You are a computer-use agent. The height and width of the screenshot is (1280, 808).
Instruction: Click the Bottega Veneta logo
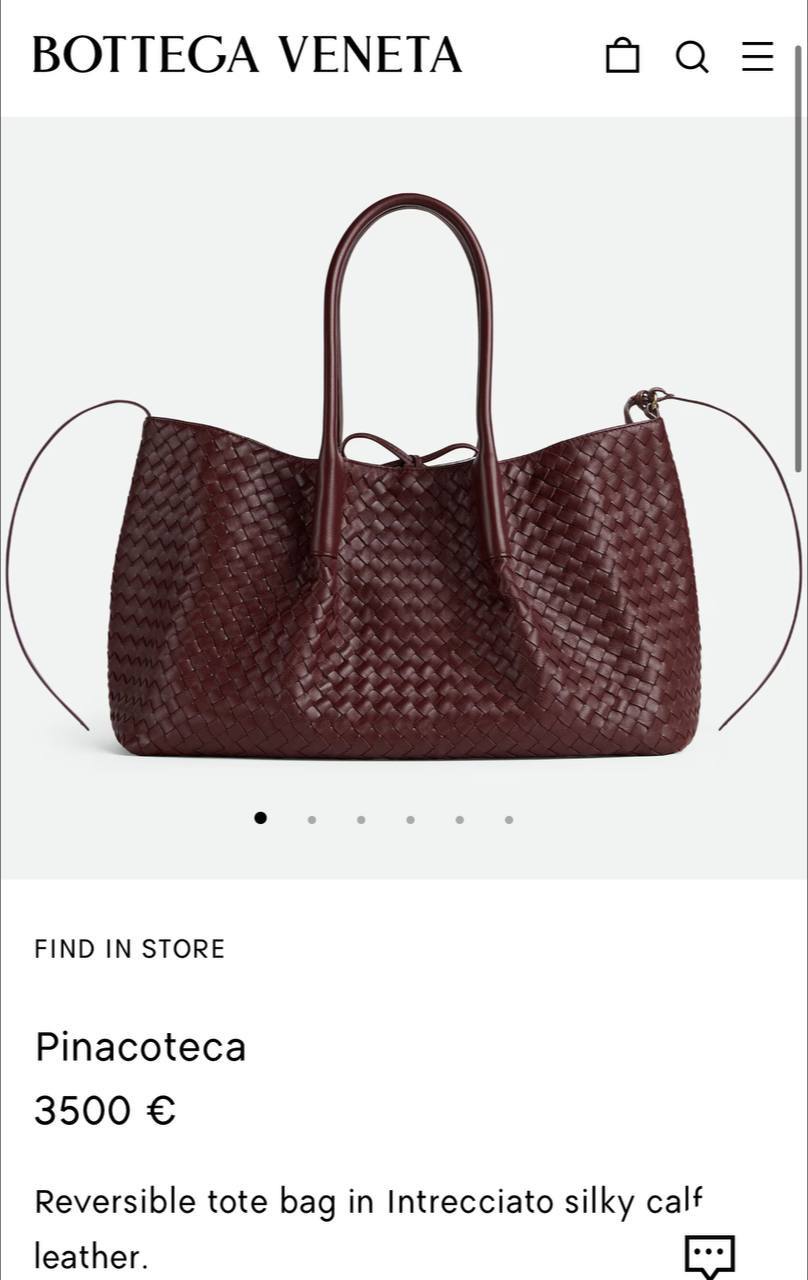tap(247, 55)
